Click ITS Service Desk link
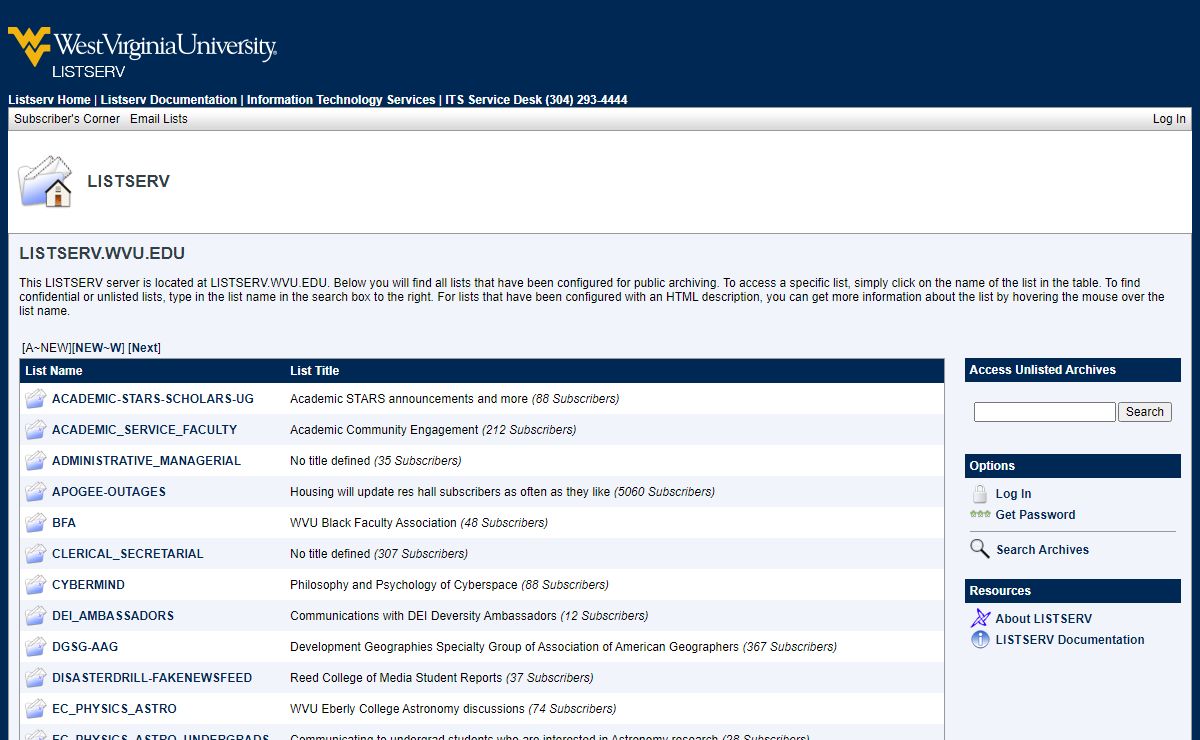Screen dimensions: 1200x740 coord(536,100)
